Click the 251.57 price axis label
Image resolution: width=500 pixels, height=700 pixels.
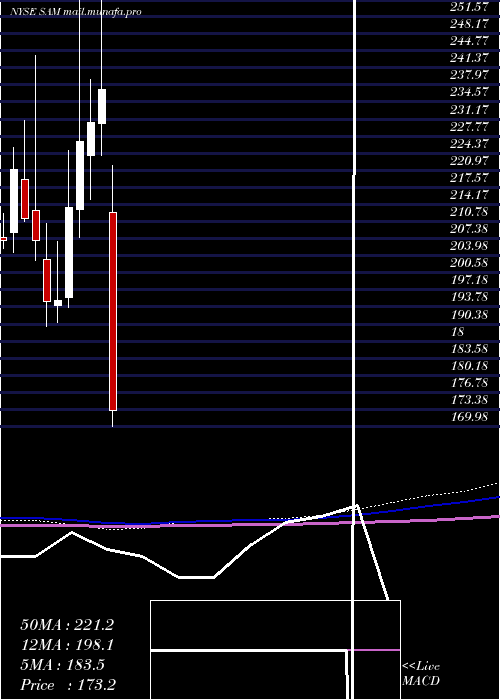pyautogui.click(x=469, y=6)
